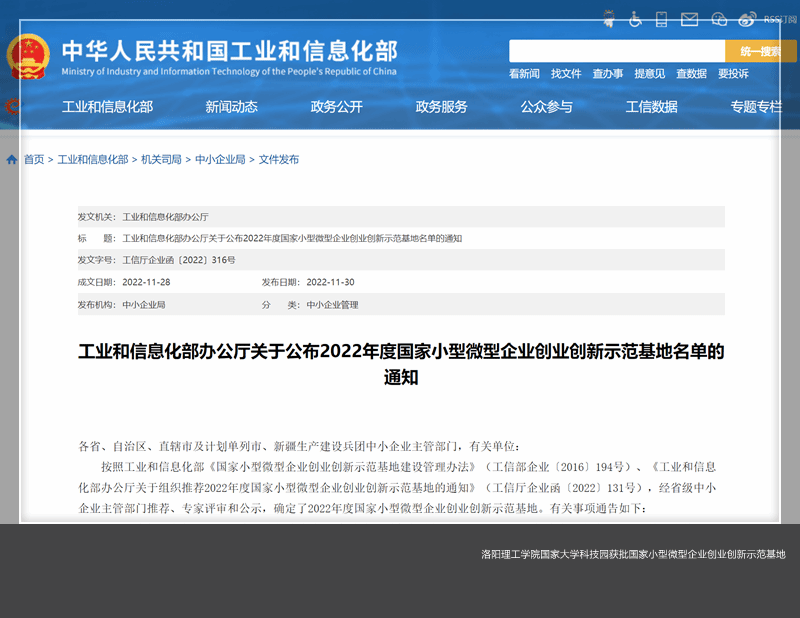Viewport: 800px width, 618px height.
Task: Open the 政务公开 navigation menu
Action: click(336, 107)
